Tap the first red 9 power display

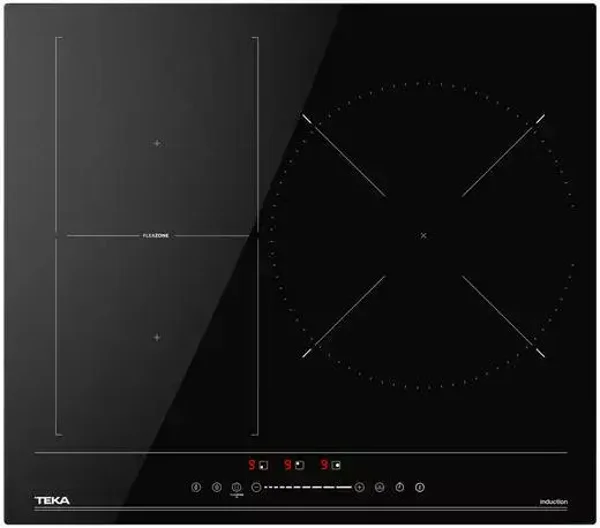click(x=251, y=465)
